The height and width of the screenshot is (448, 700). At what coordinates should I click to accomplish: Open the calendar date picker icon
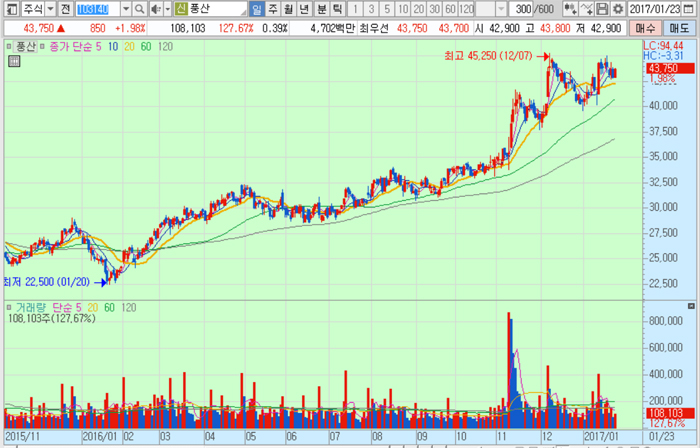(x=689, y=9)
